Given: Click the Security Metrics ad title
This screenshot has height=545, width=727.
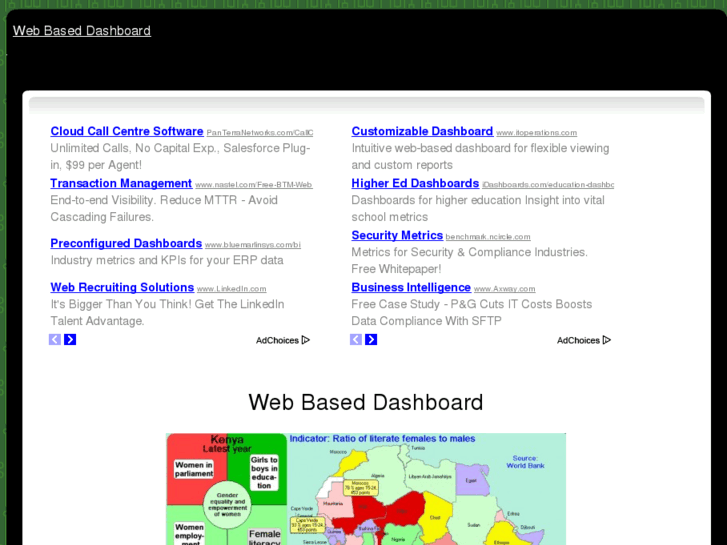Looking at the screenshot, I should tap(397, 236).
